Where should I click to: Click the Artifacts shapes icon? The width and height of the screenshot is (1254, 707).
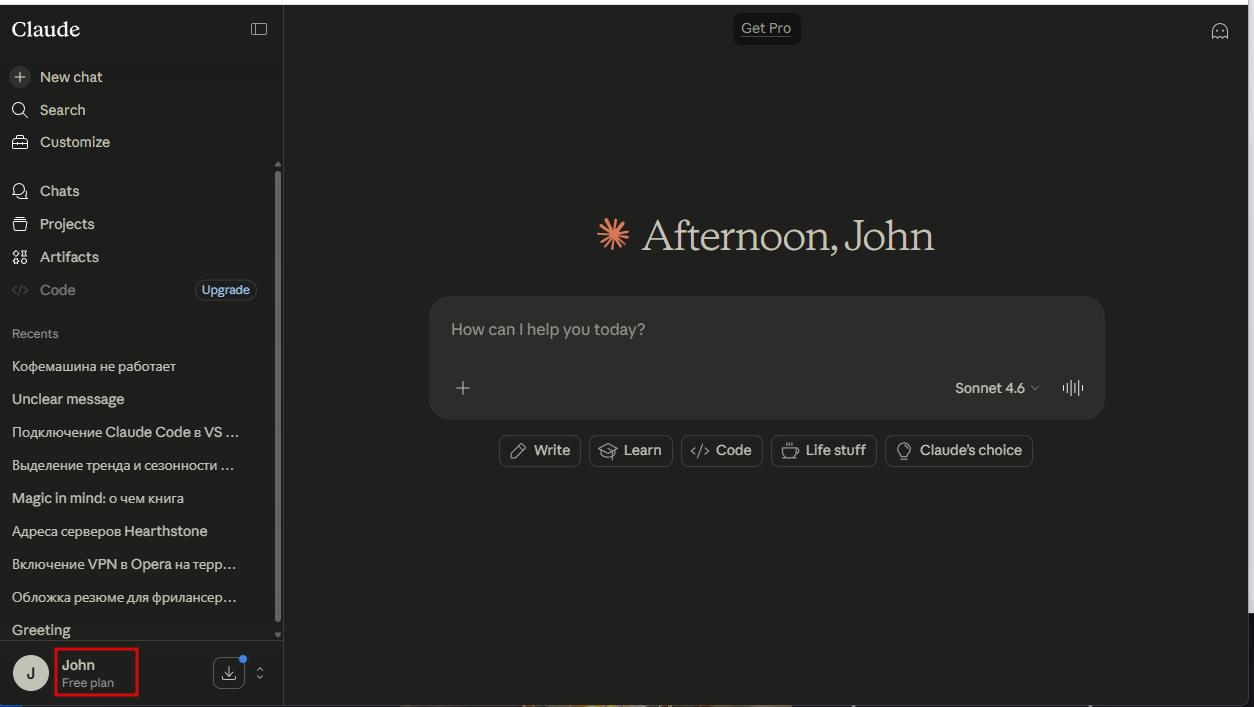point(20,257)
